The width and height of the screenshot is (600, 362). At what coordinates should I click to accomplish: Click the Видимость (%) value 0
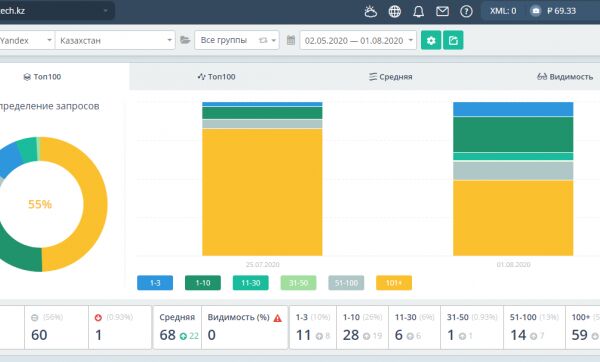coord(212,335)
